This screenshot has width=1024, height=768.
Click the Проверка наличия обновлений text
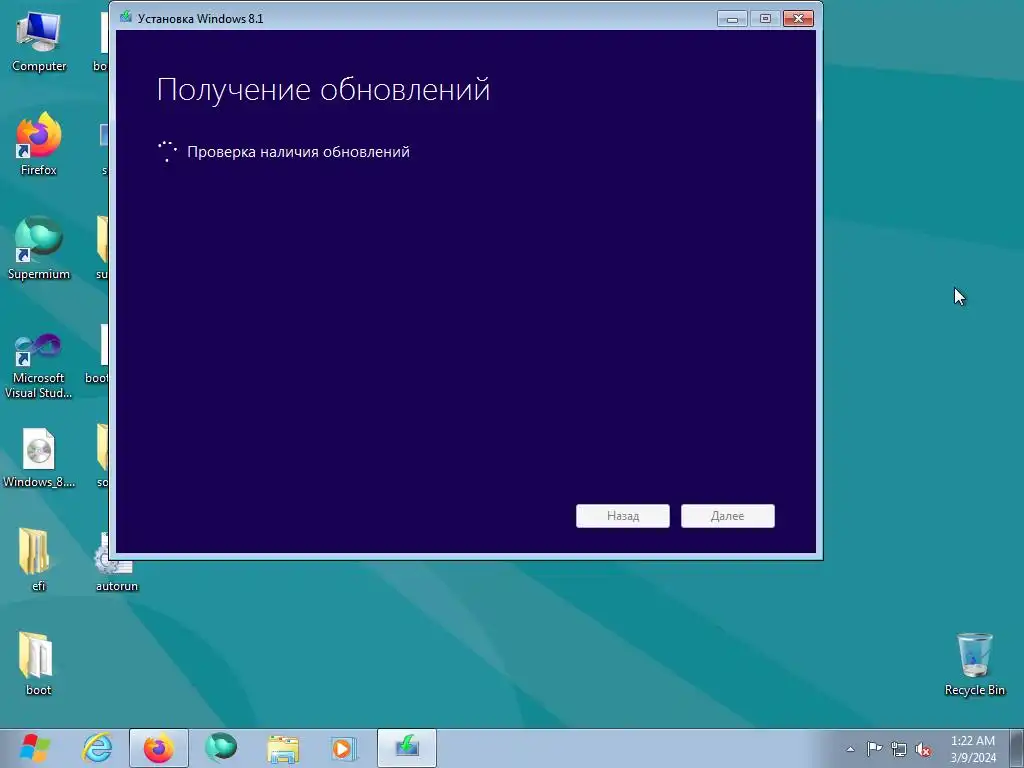tap(298, 152)
